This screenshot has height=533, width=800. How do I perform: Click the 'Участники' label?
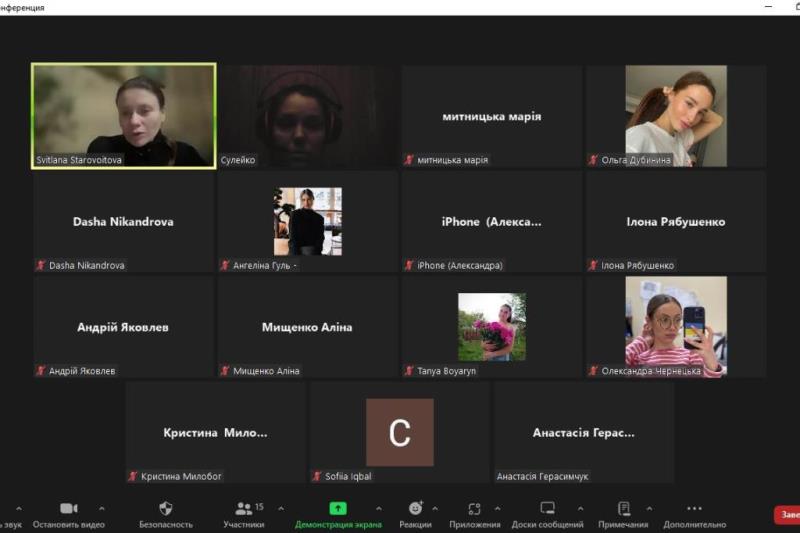pos(244,524)
